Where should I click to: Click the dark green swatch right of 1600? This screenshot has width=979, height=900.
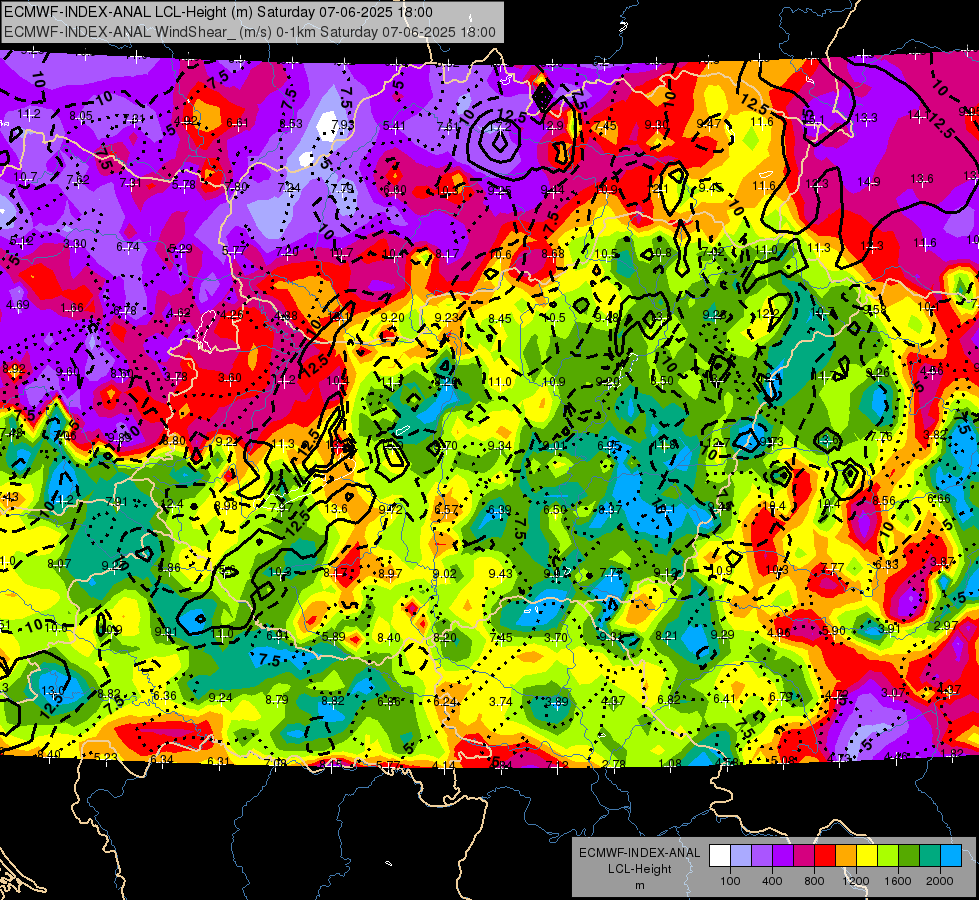(x=908, y=856)
